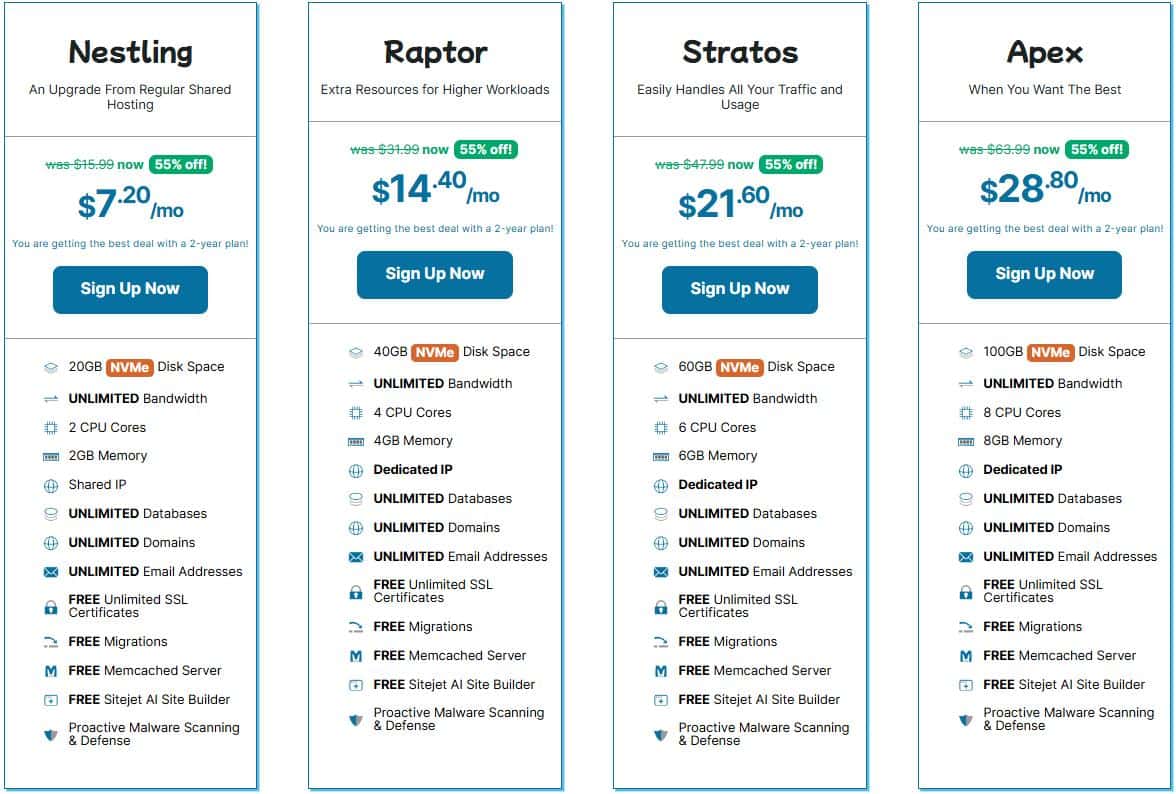Click Raptor databases cylinder icon
This screenshot has height=794, width=1176.
356,499
